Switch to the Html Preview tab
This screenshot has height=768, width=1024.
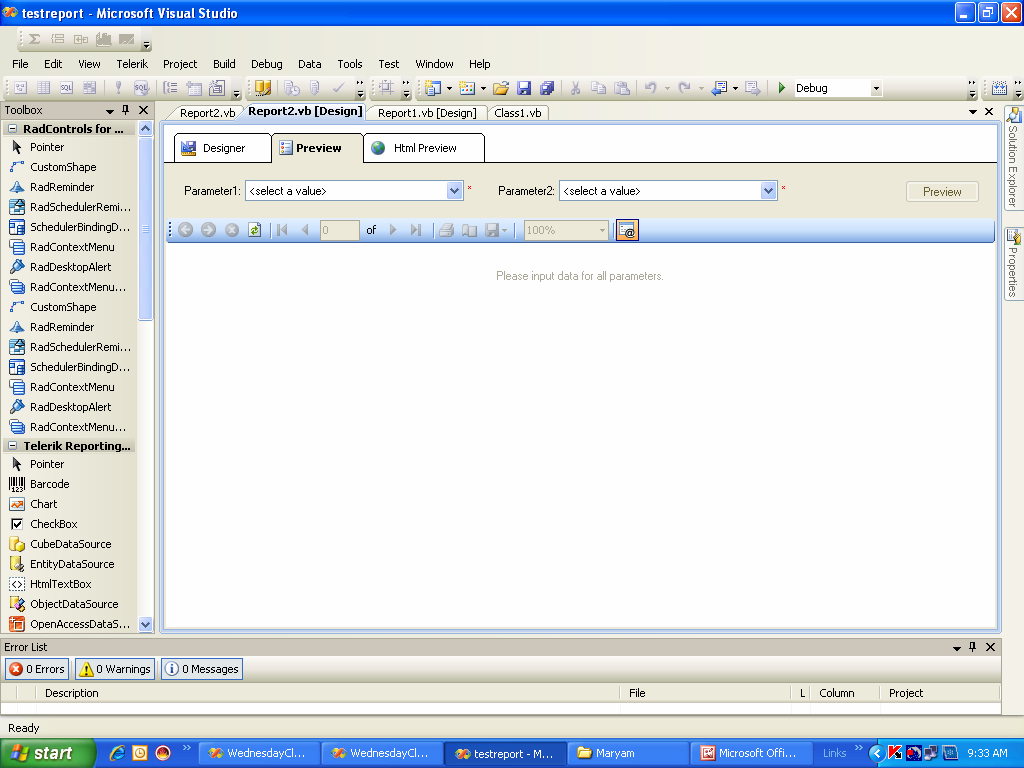click(x=424, y=148)
